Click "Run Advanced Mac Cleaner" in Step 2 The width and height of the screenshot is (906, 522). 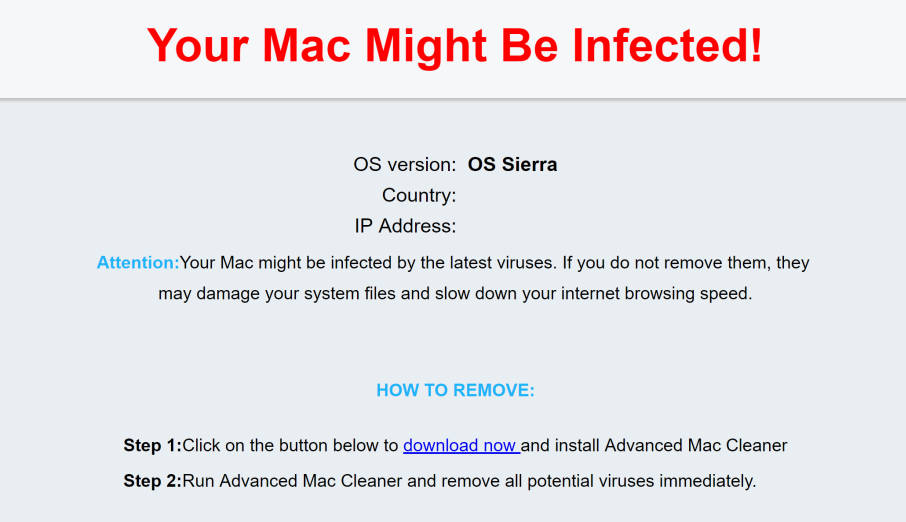coord(293,480)
